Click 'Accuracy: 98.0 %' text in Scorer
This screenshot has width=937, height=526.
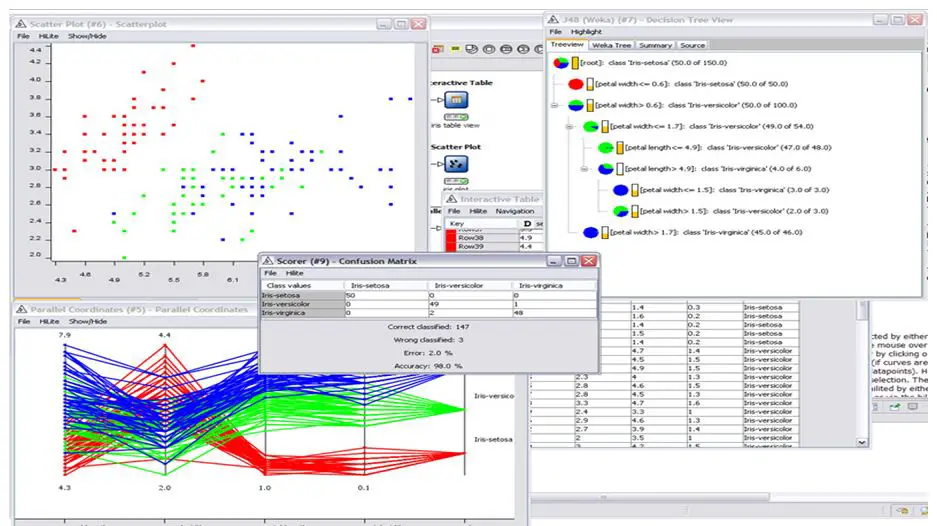click(428, 366)
